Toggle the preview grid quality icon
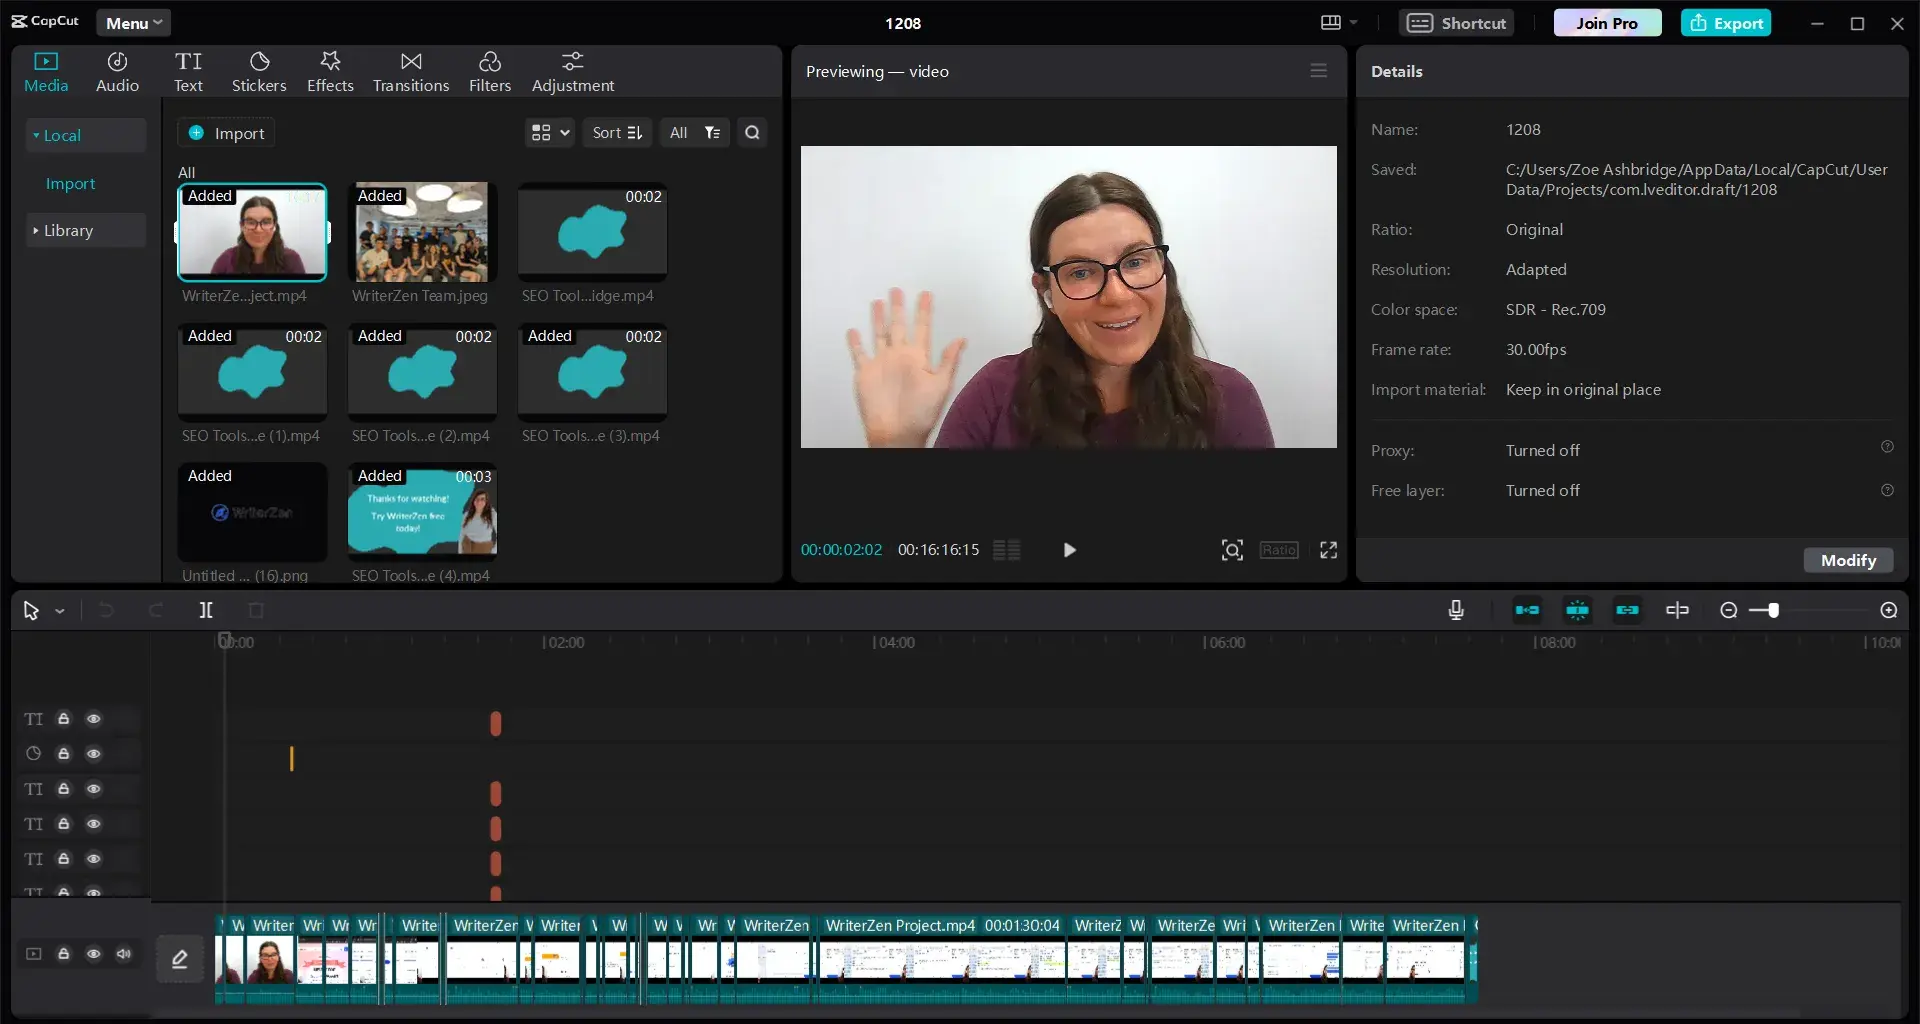This screenshot has width=1920, height=1024. pos(1007,550)
